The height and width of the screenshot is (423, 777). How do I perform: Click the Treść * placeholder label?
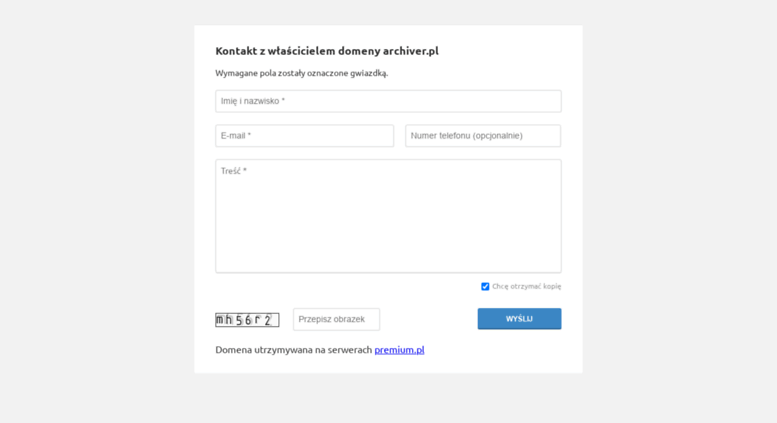point(233,171)
